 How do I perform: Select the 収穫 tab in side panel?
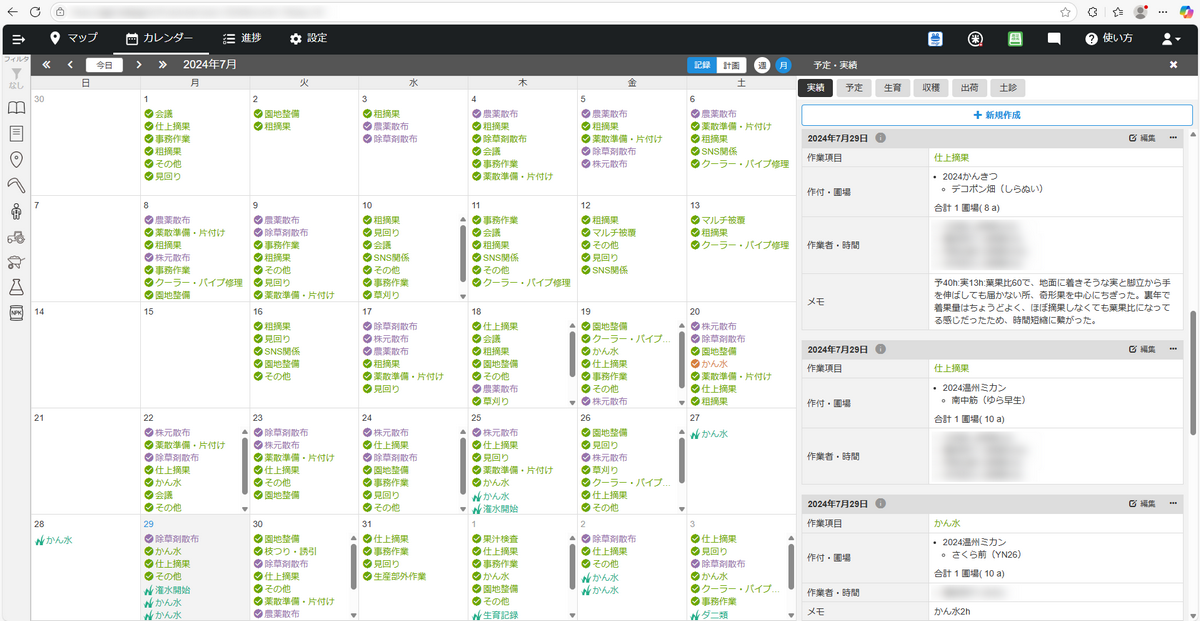click(929, 88)
